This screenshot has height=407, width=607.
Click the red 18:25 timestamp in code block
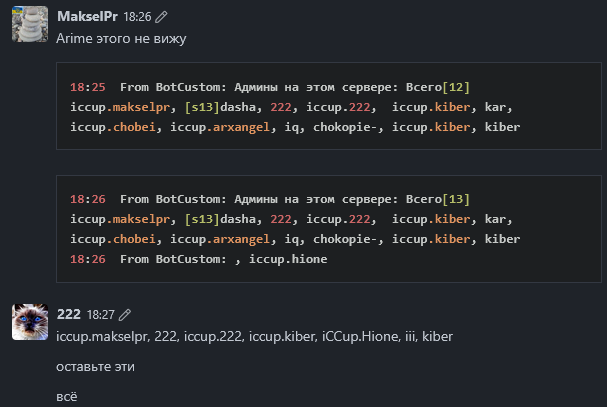pyautogui.click(x=87, y=87)
